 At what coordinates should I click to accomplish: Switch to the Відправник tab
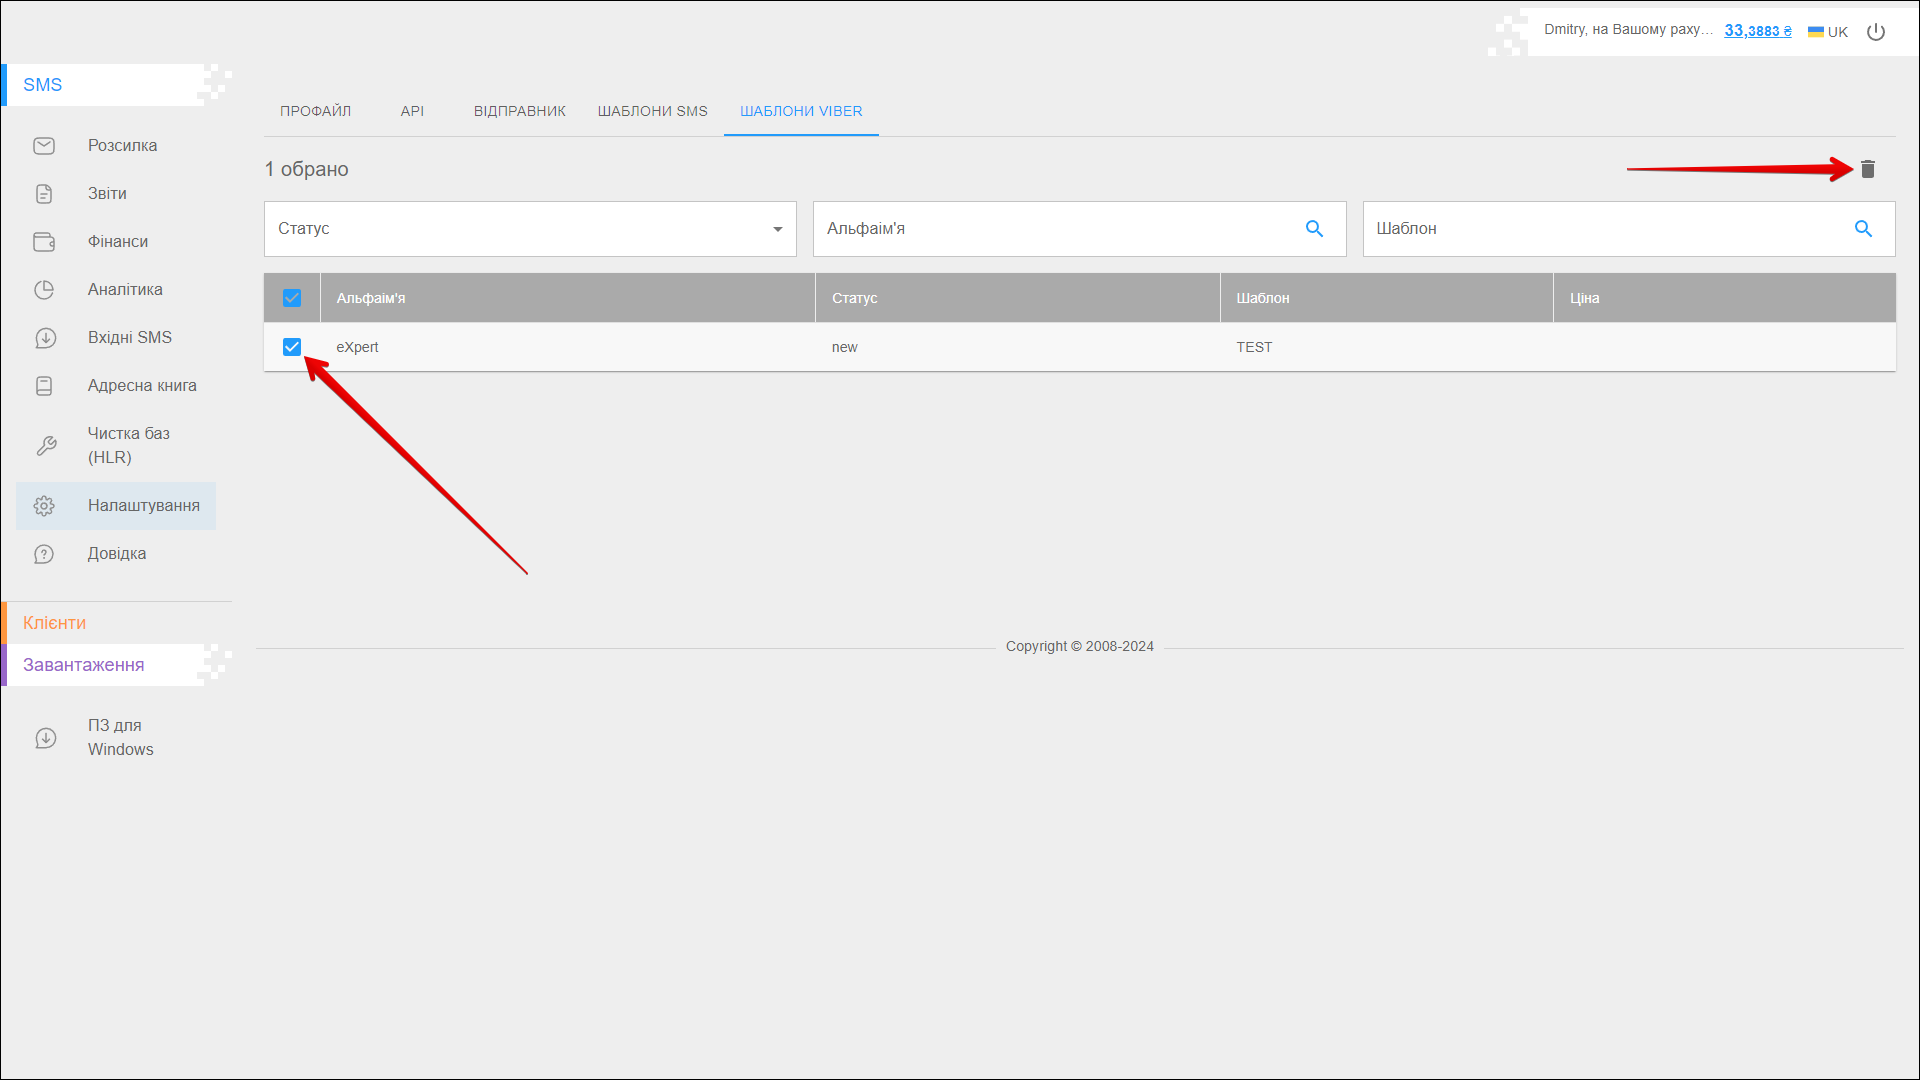[x=519, y=111]
